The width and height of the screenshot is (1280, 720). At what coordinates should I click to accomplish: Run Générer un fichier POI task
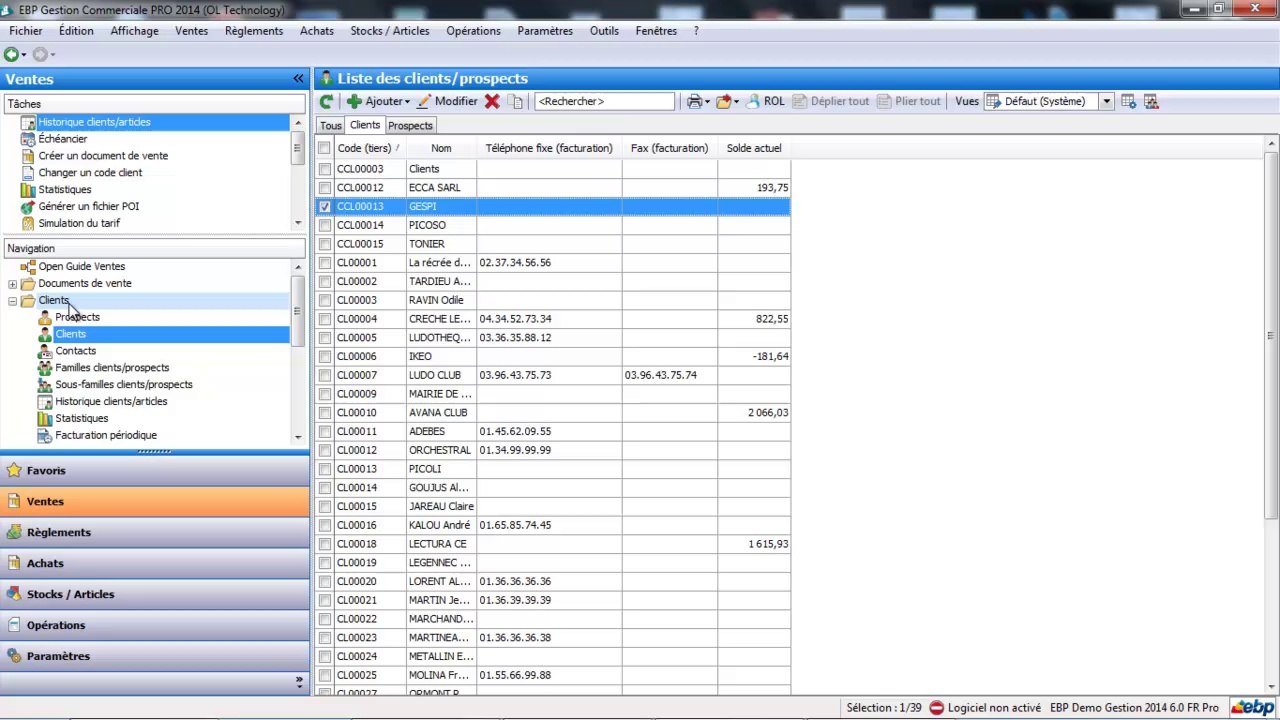pos(89,207)
